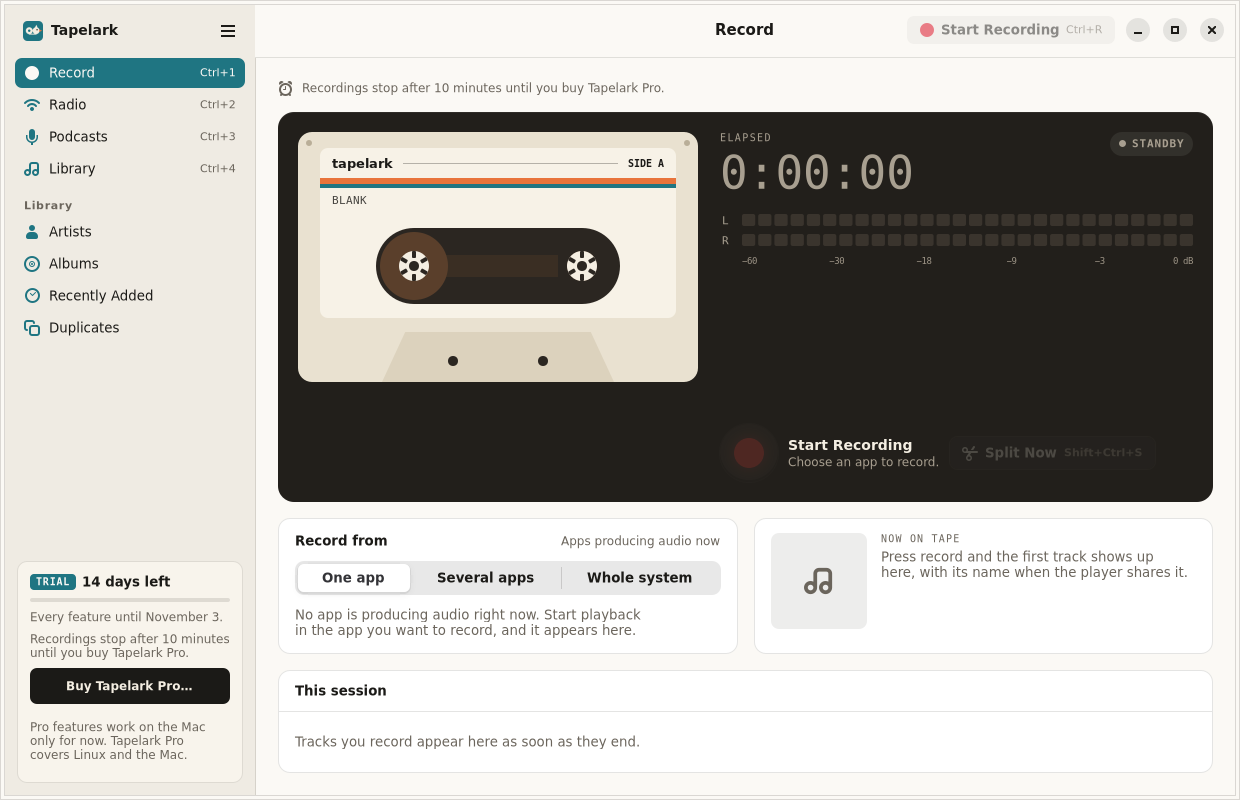Screen dimensions: 1240x800
Task: Switch recording source to Several apps
Action: 485,578
